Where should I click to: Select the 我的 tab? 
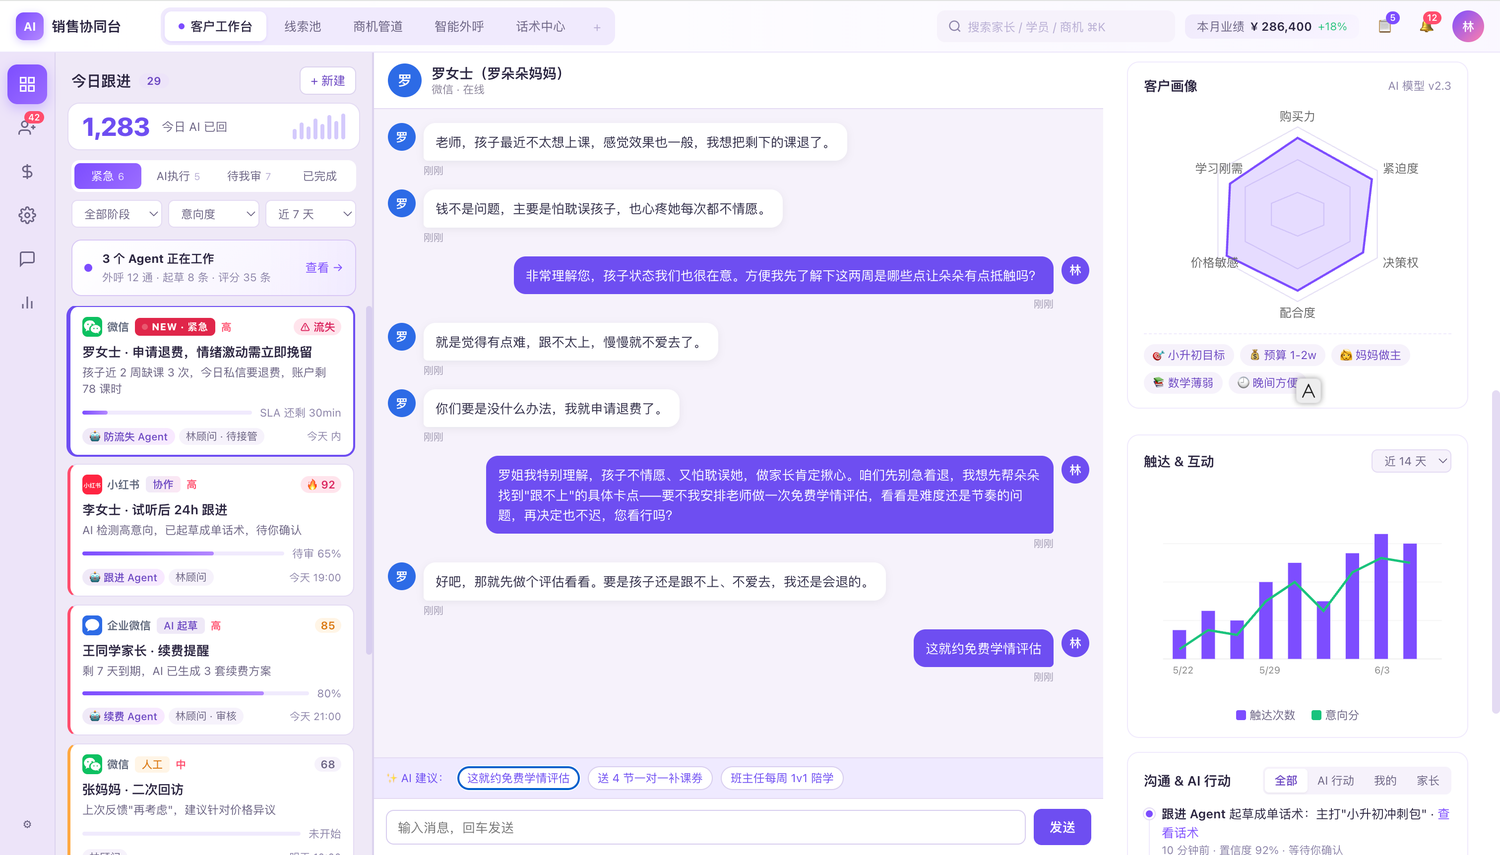(x=1385, y=781)
